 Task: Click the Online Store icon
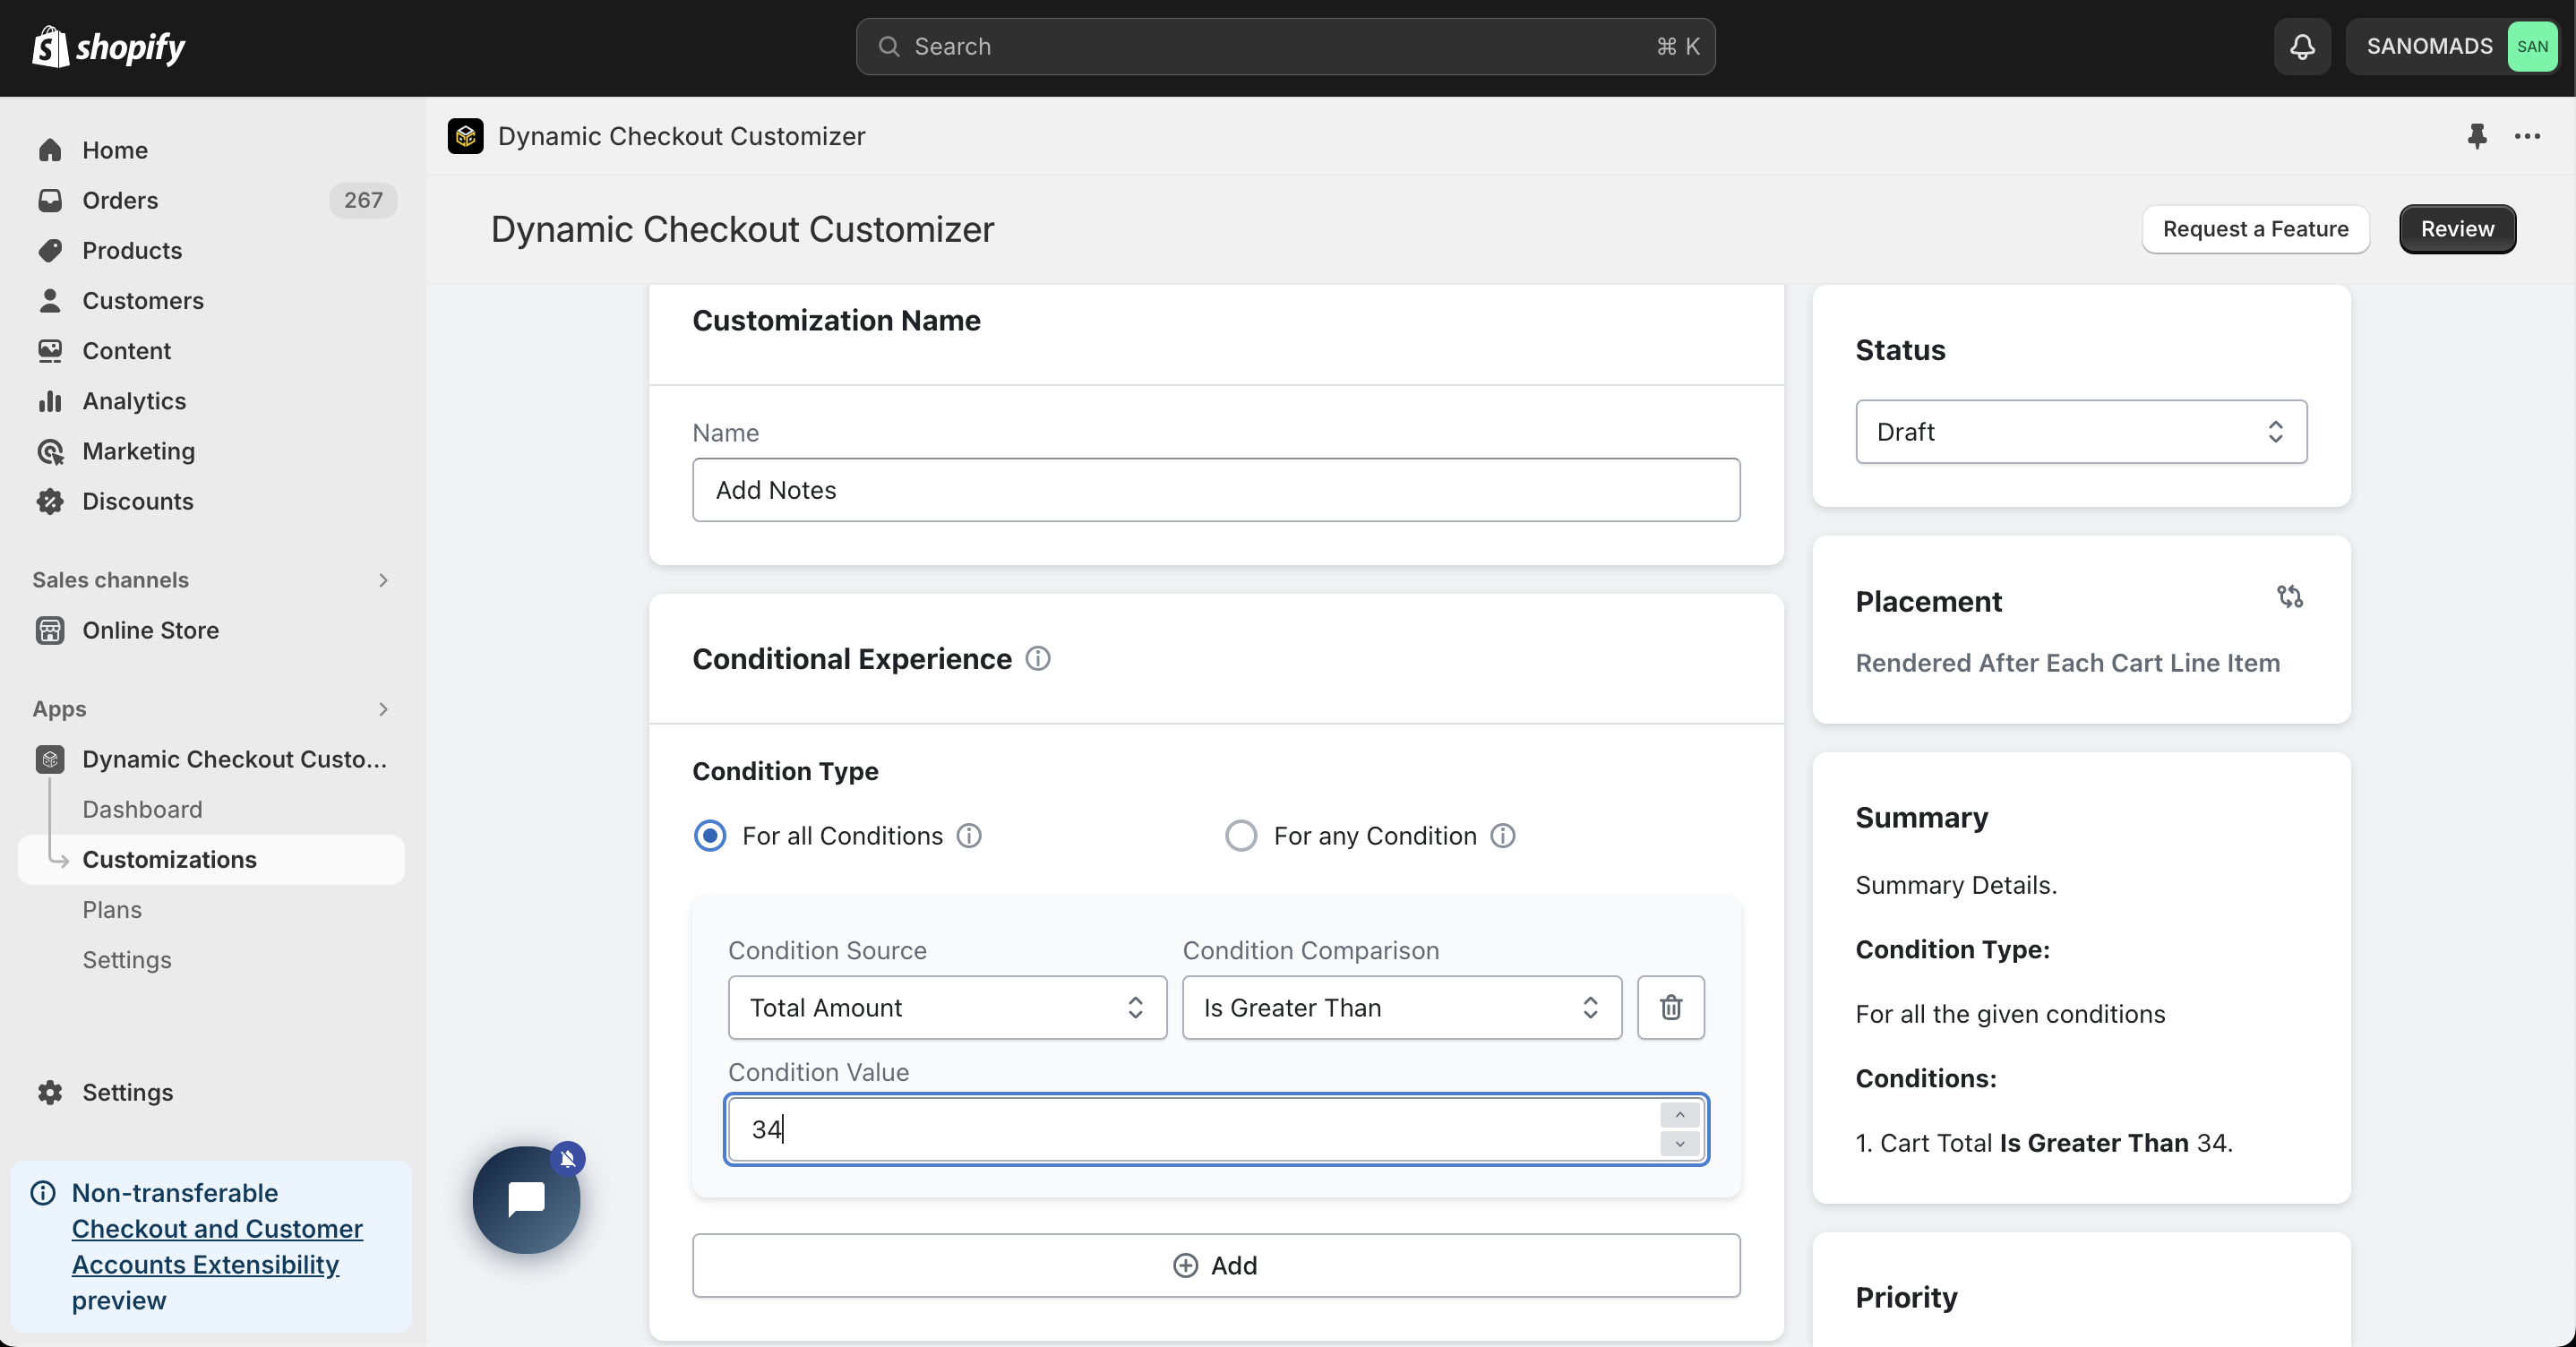point(50,630)
